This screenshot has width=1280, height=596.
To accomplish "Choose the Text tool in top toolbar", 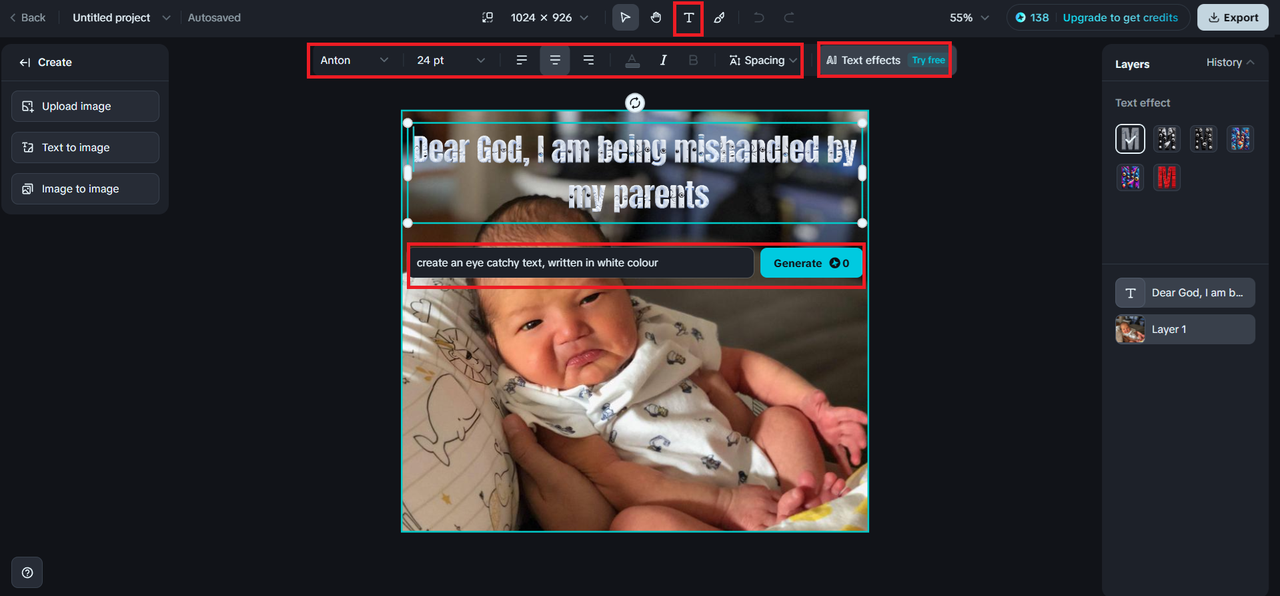I will click(x=688, y=17).
